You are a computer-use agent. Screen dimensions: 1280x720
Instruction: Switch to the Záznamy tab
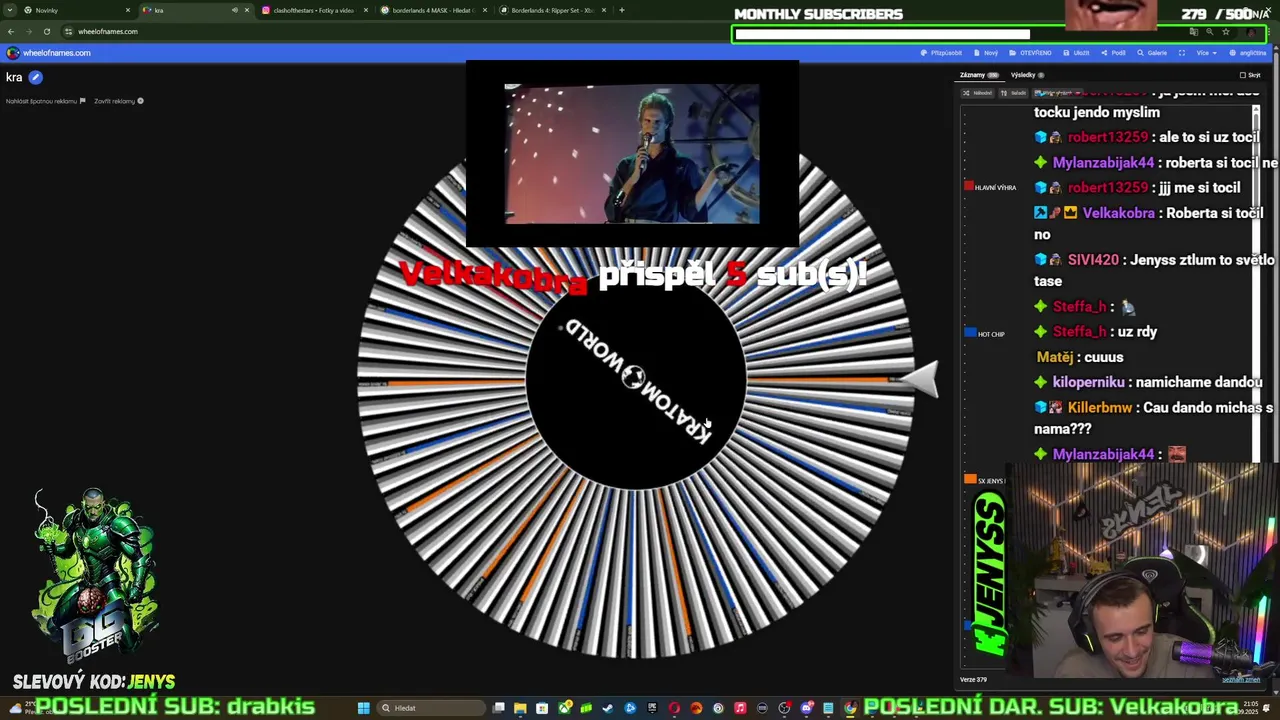[x=979, y=75]
